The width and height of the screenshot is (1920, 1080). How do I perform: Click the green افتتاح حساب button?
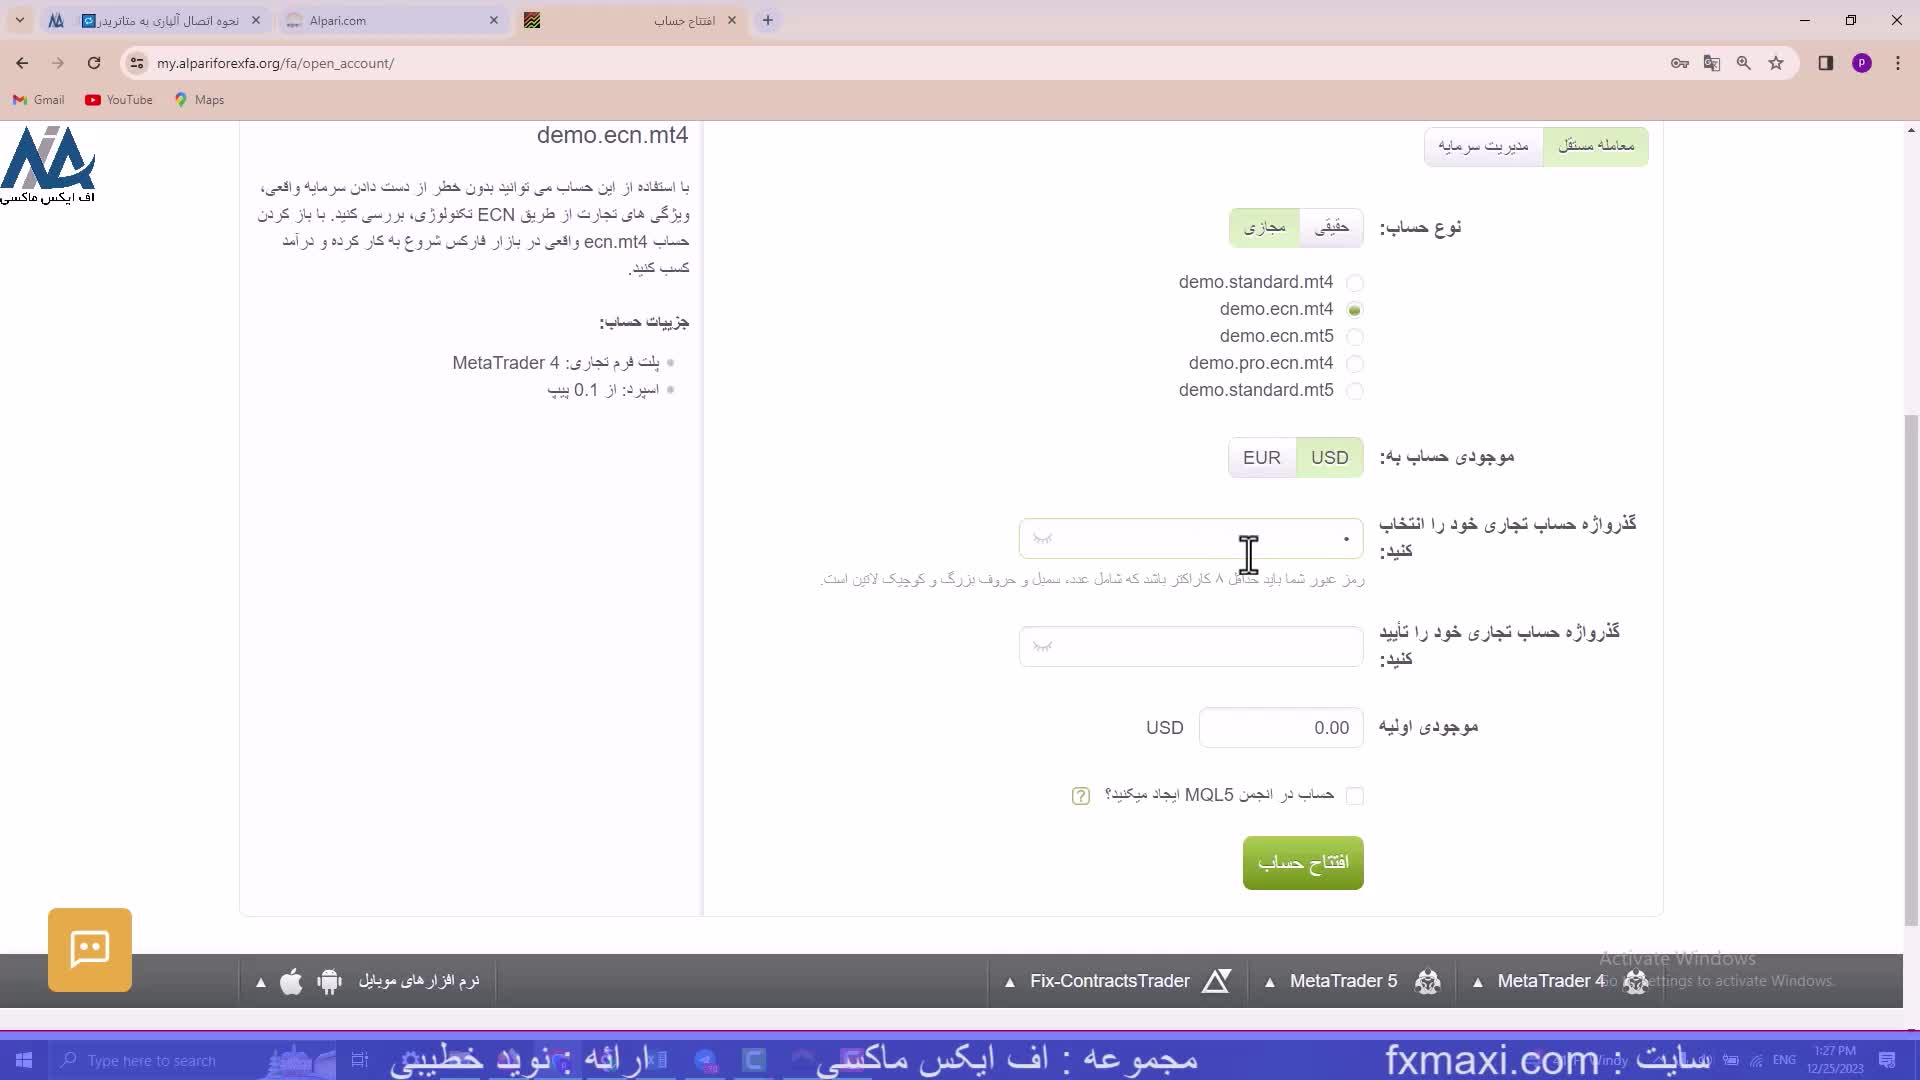tap(1302, 863)
